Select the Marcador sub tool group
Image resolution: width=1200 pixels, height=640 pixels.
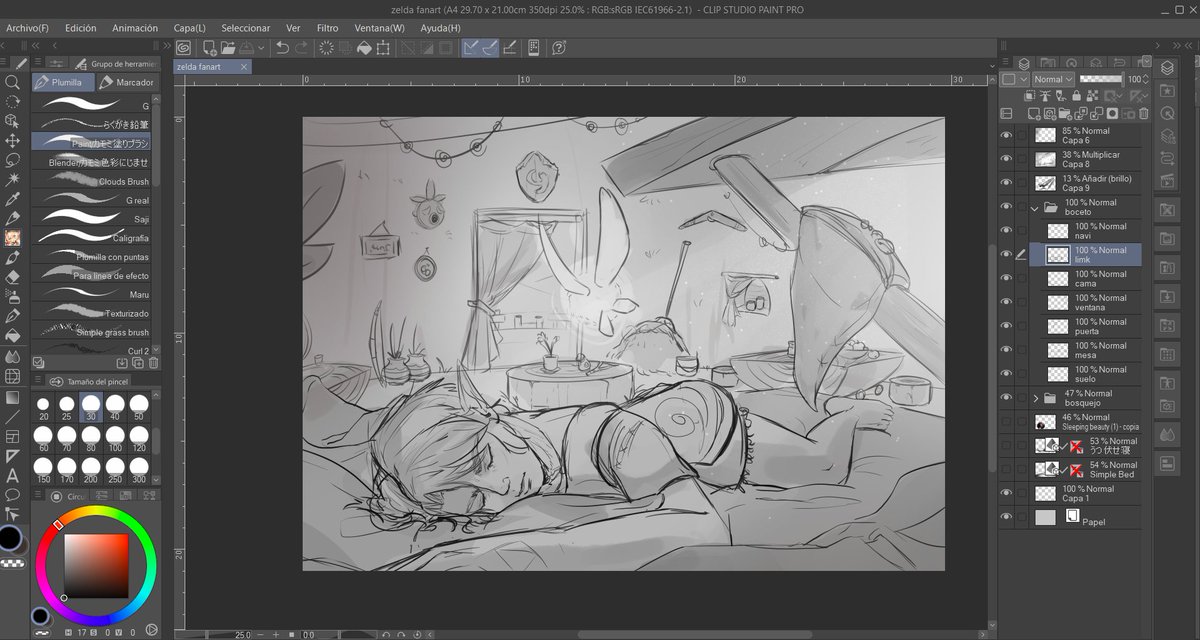127,82
